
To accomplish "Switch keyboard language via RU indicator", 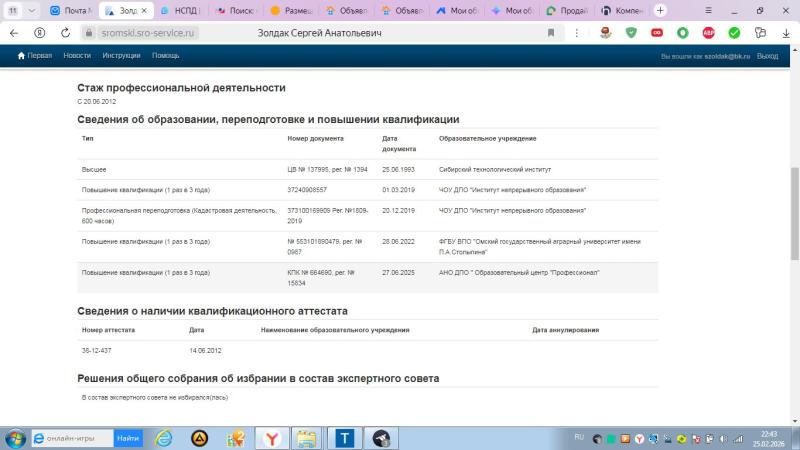I will tap(579, 438).
